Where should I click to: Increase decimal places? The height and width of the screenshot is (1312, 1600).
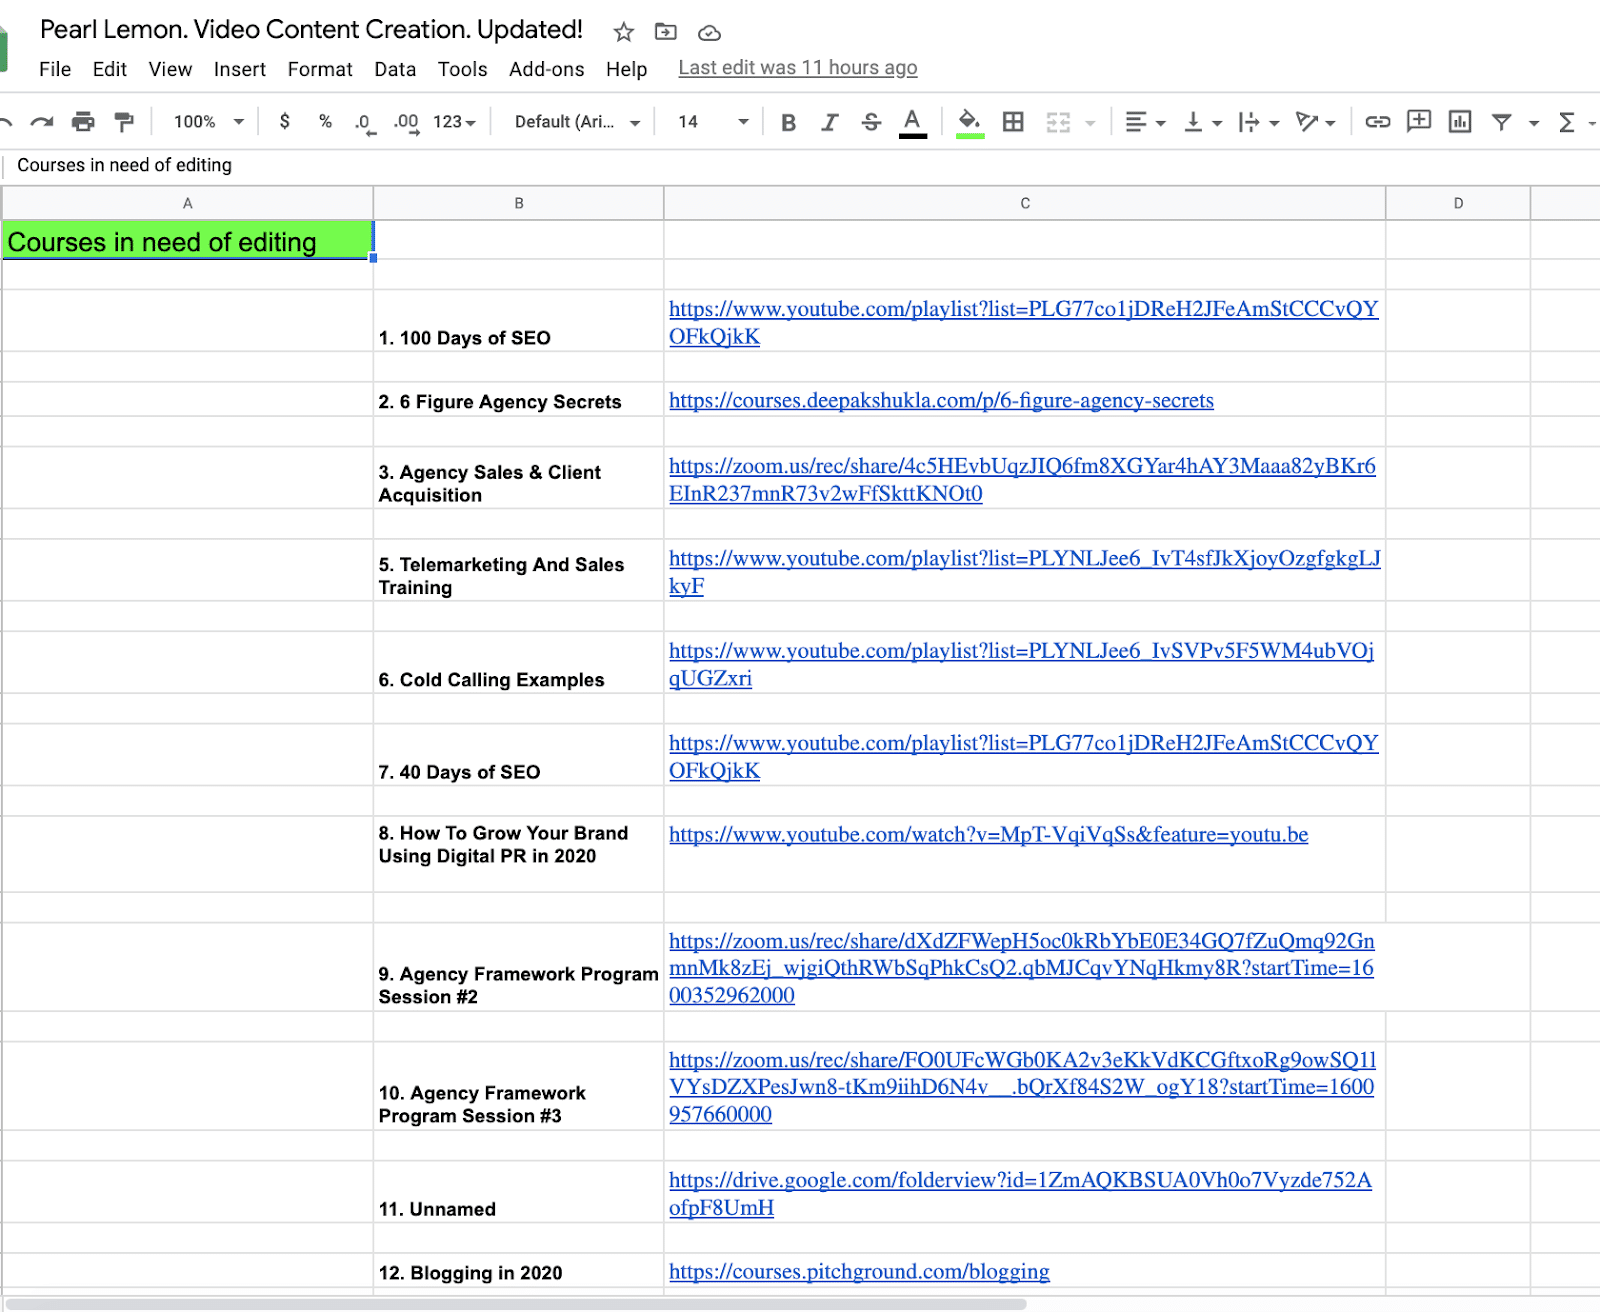pyautogui.click(x=406, y=123)
